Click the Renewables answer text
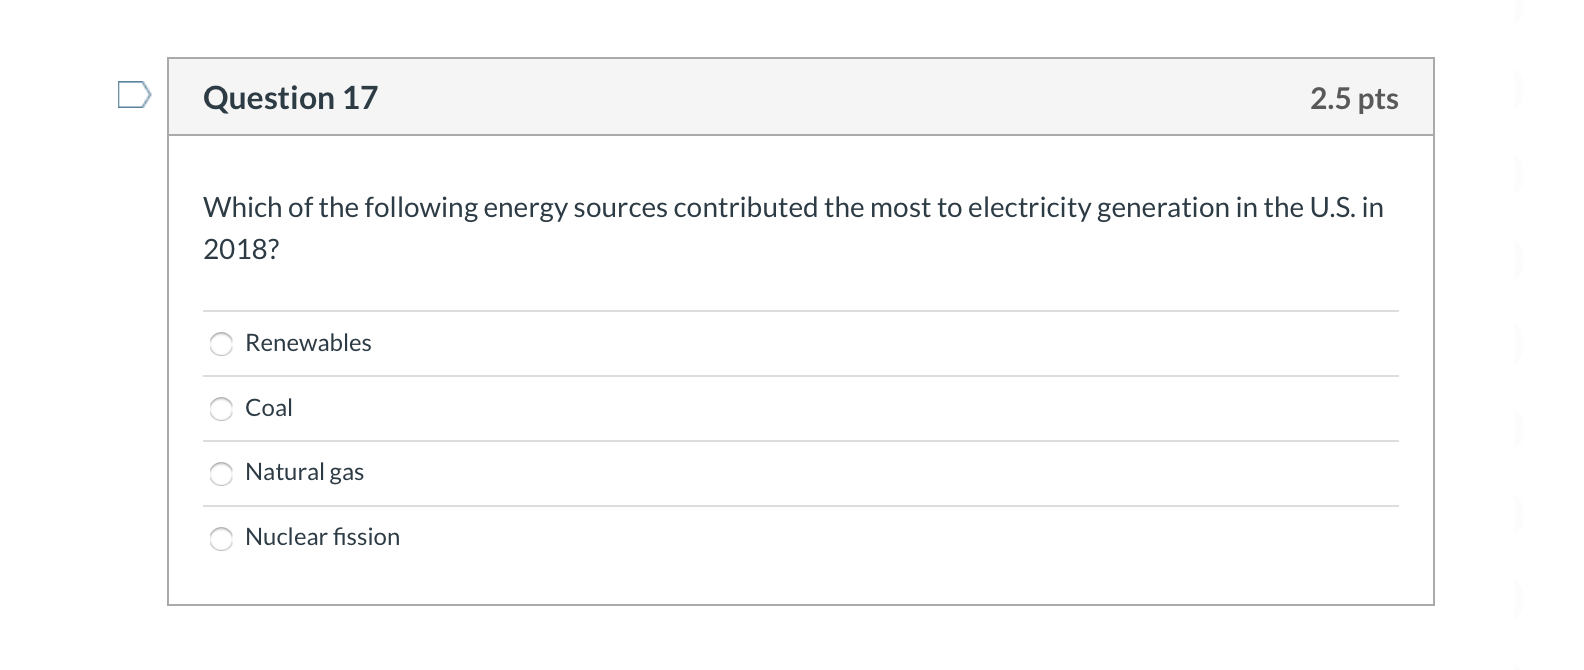 coord(308,342)
